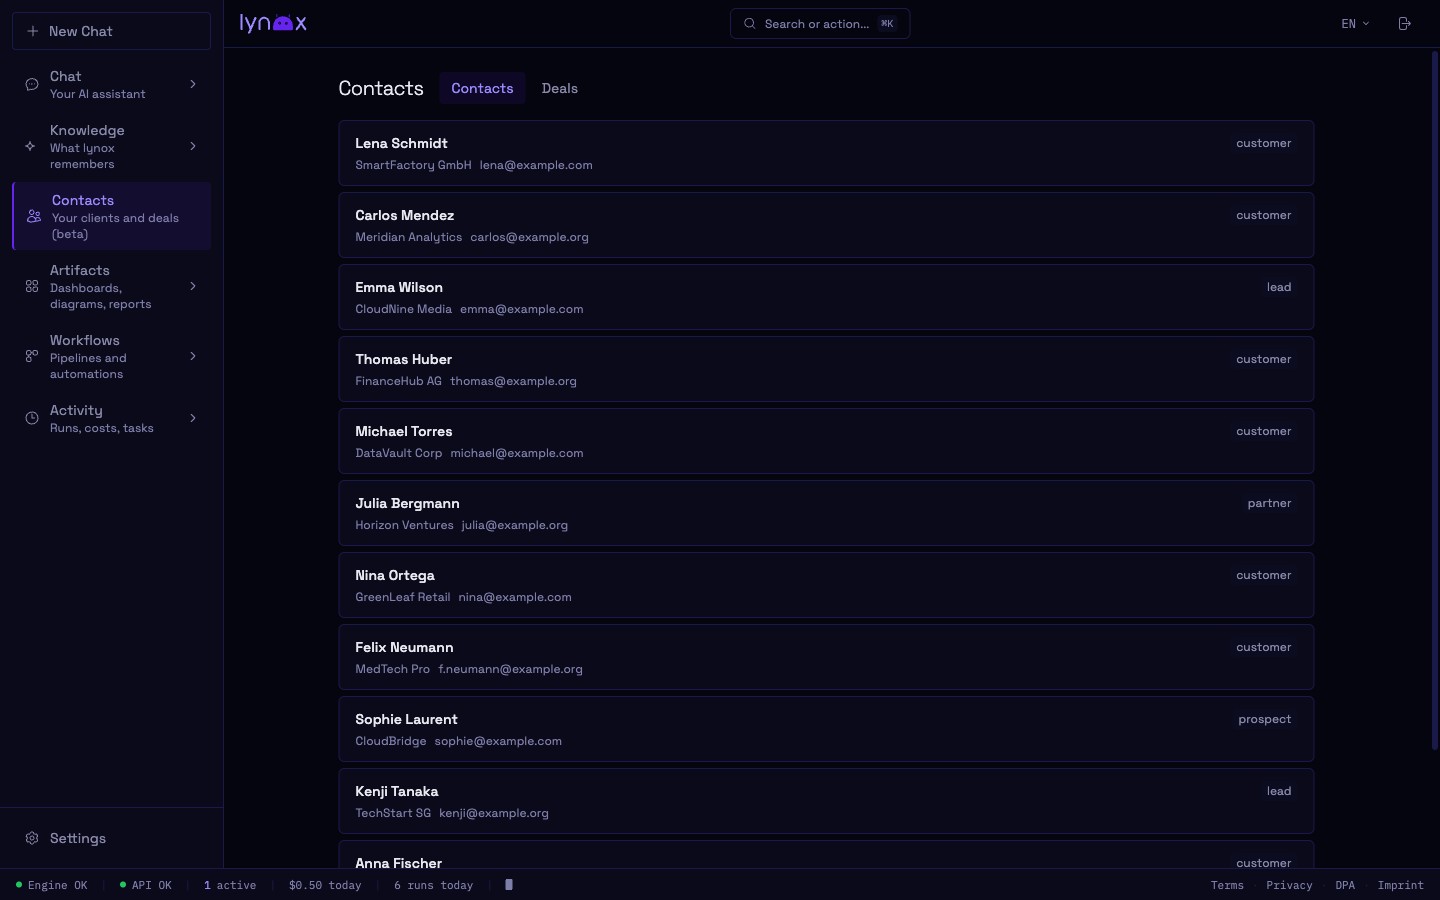Click the Artifacts grid icon
Image resolution: width=1440 pixels, height=900 pixels.
[x=32, y=287]
